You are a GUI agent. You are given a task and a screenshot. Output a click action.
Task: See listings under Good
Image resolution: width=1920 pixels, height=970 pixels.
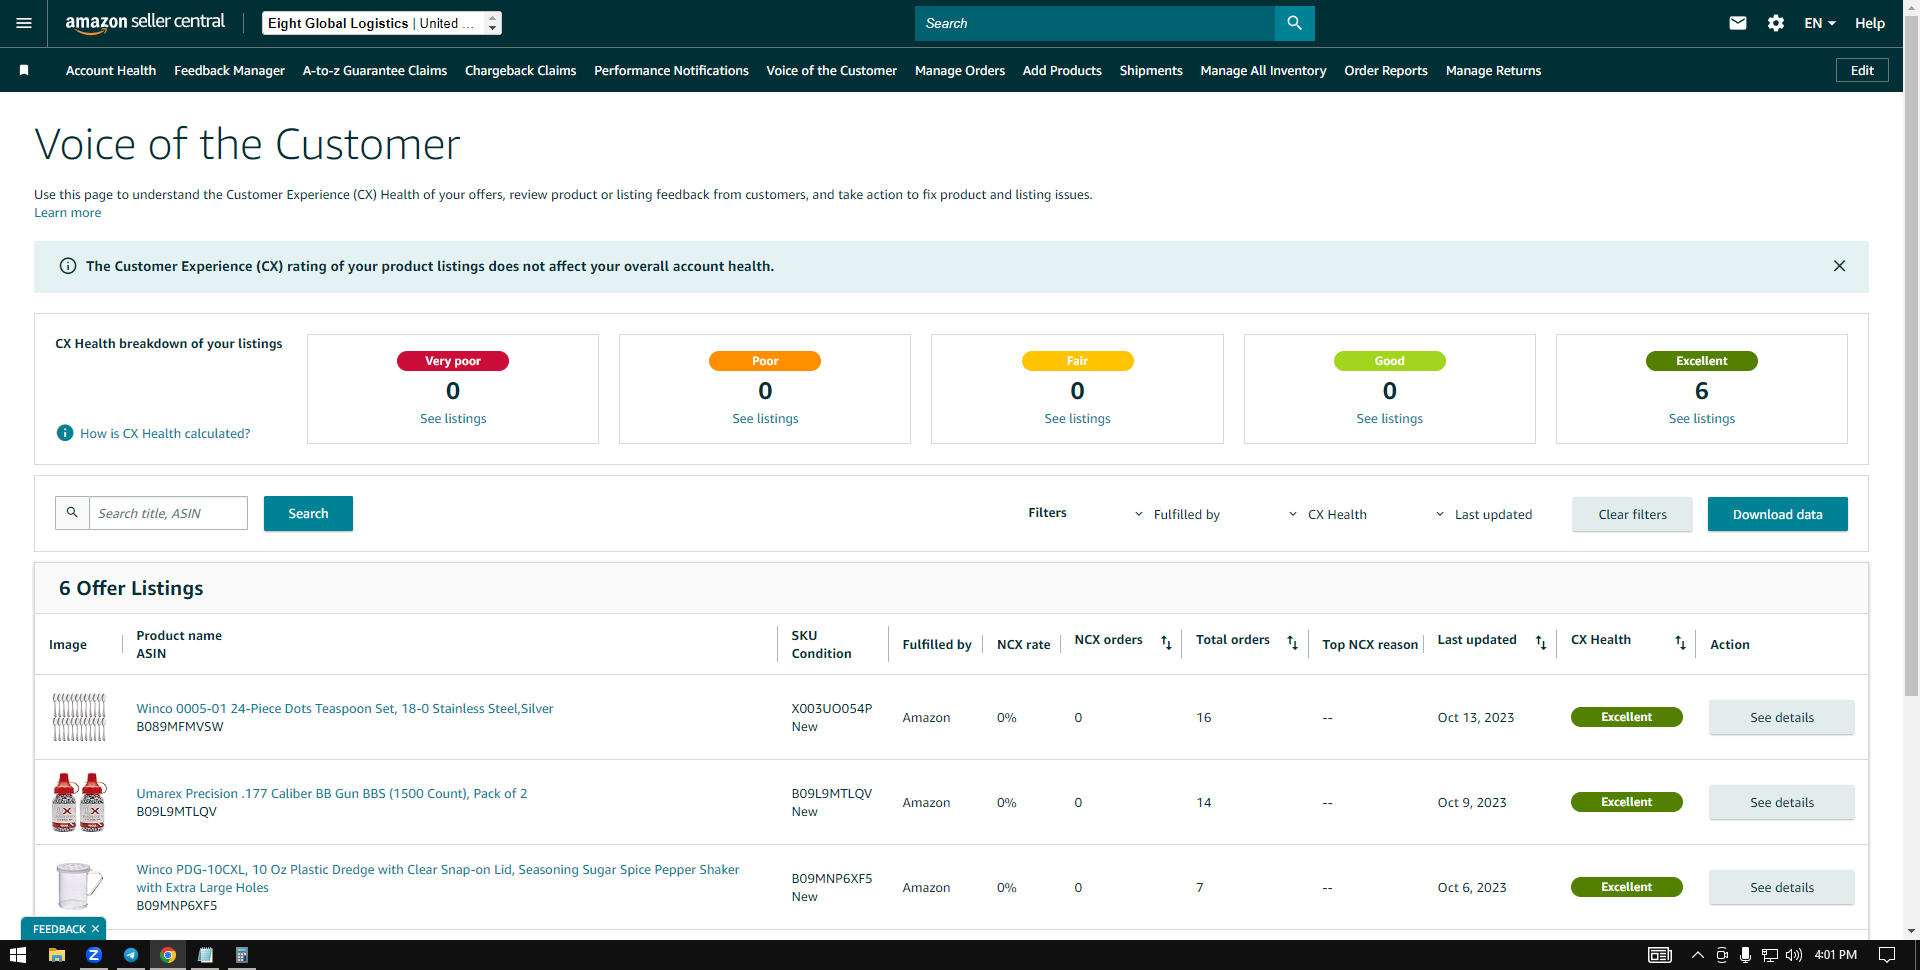point(1389,418)
